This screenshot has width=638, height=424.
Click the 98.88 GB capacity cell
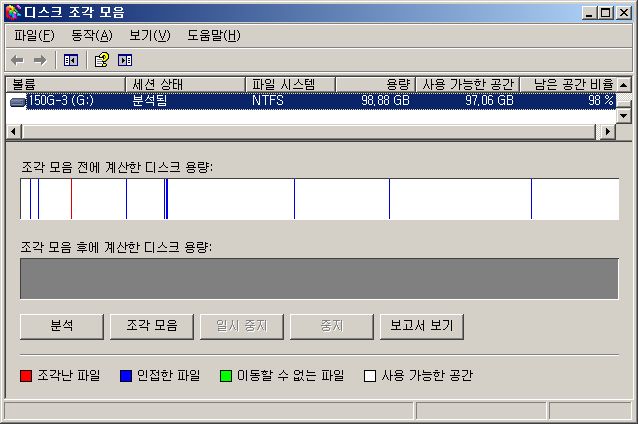(x=385, y=101)
